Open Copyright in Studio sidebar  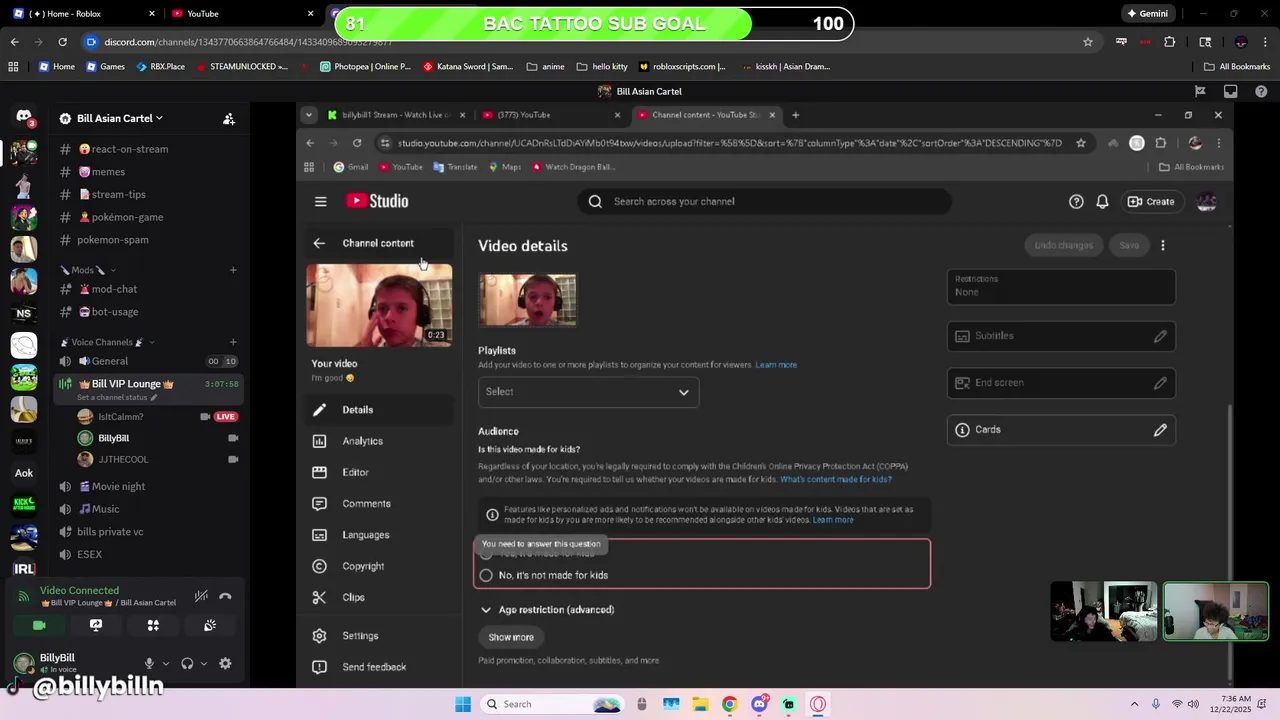point(379,566)
